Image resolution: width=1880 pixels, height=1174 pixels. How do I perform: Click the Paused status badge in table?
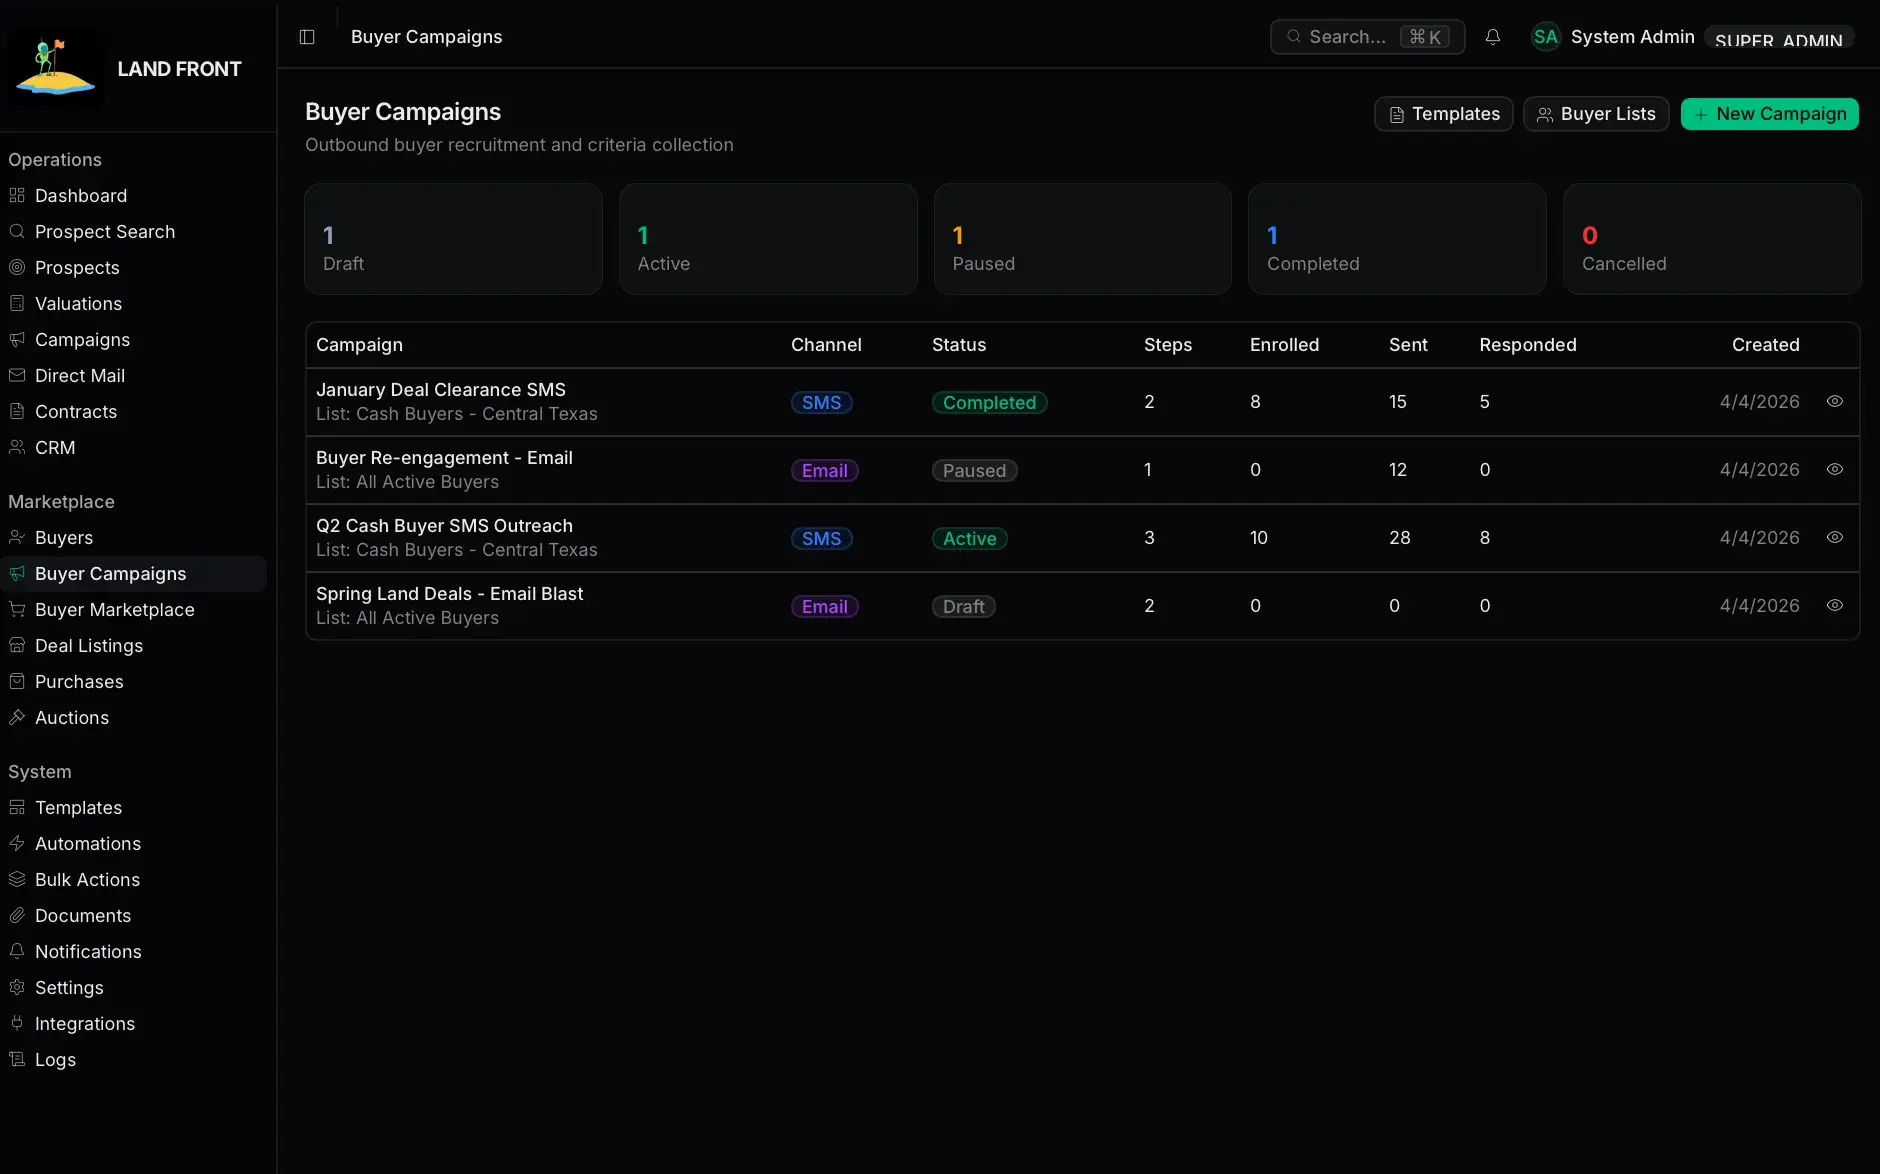(974, 471)
